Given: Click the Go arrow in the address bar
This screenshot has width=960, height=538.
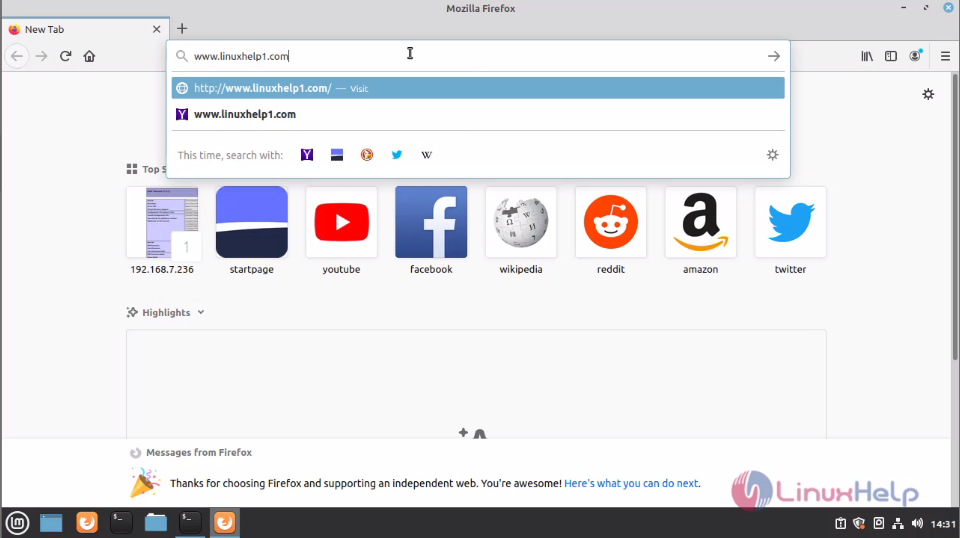Looking at the screenshot, I should tap(774, 56).
